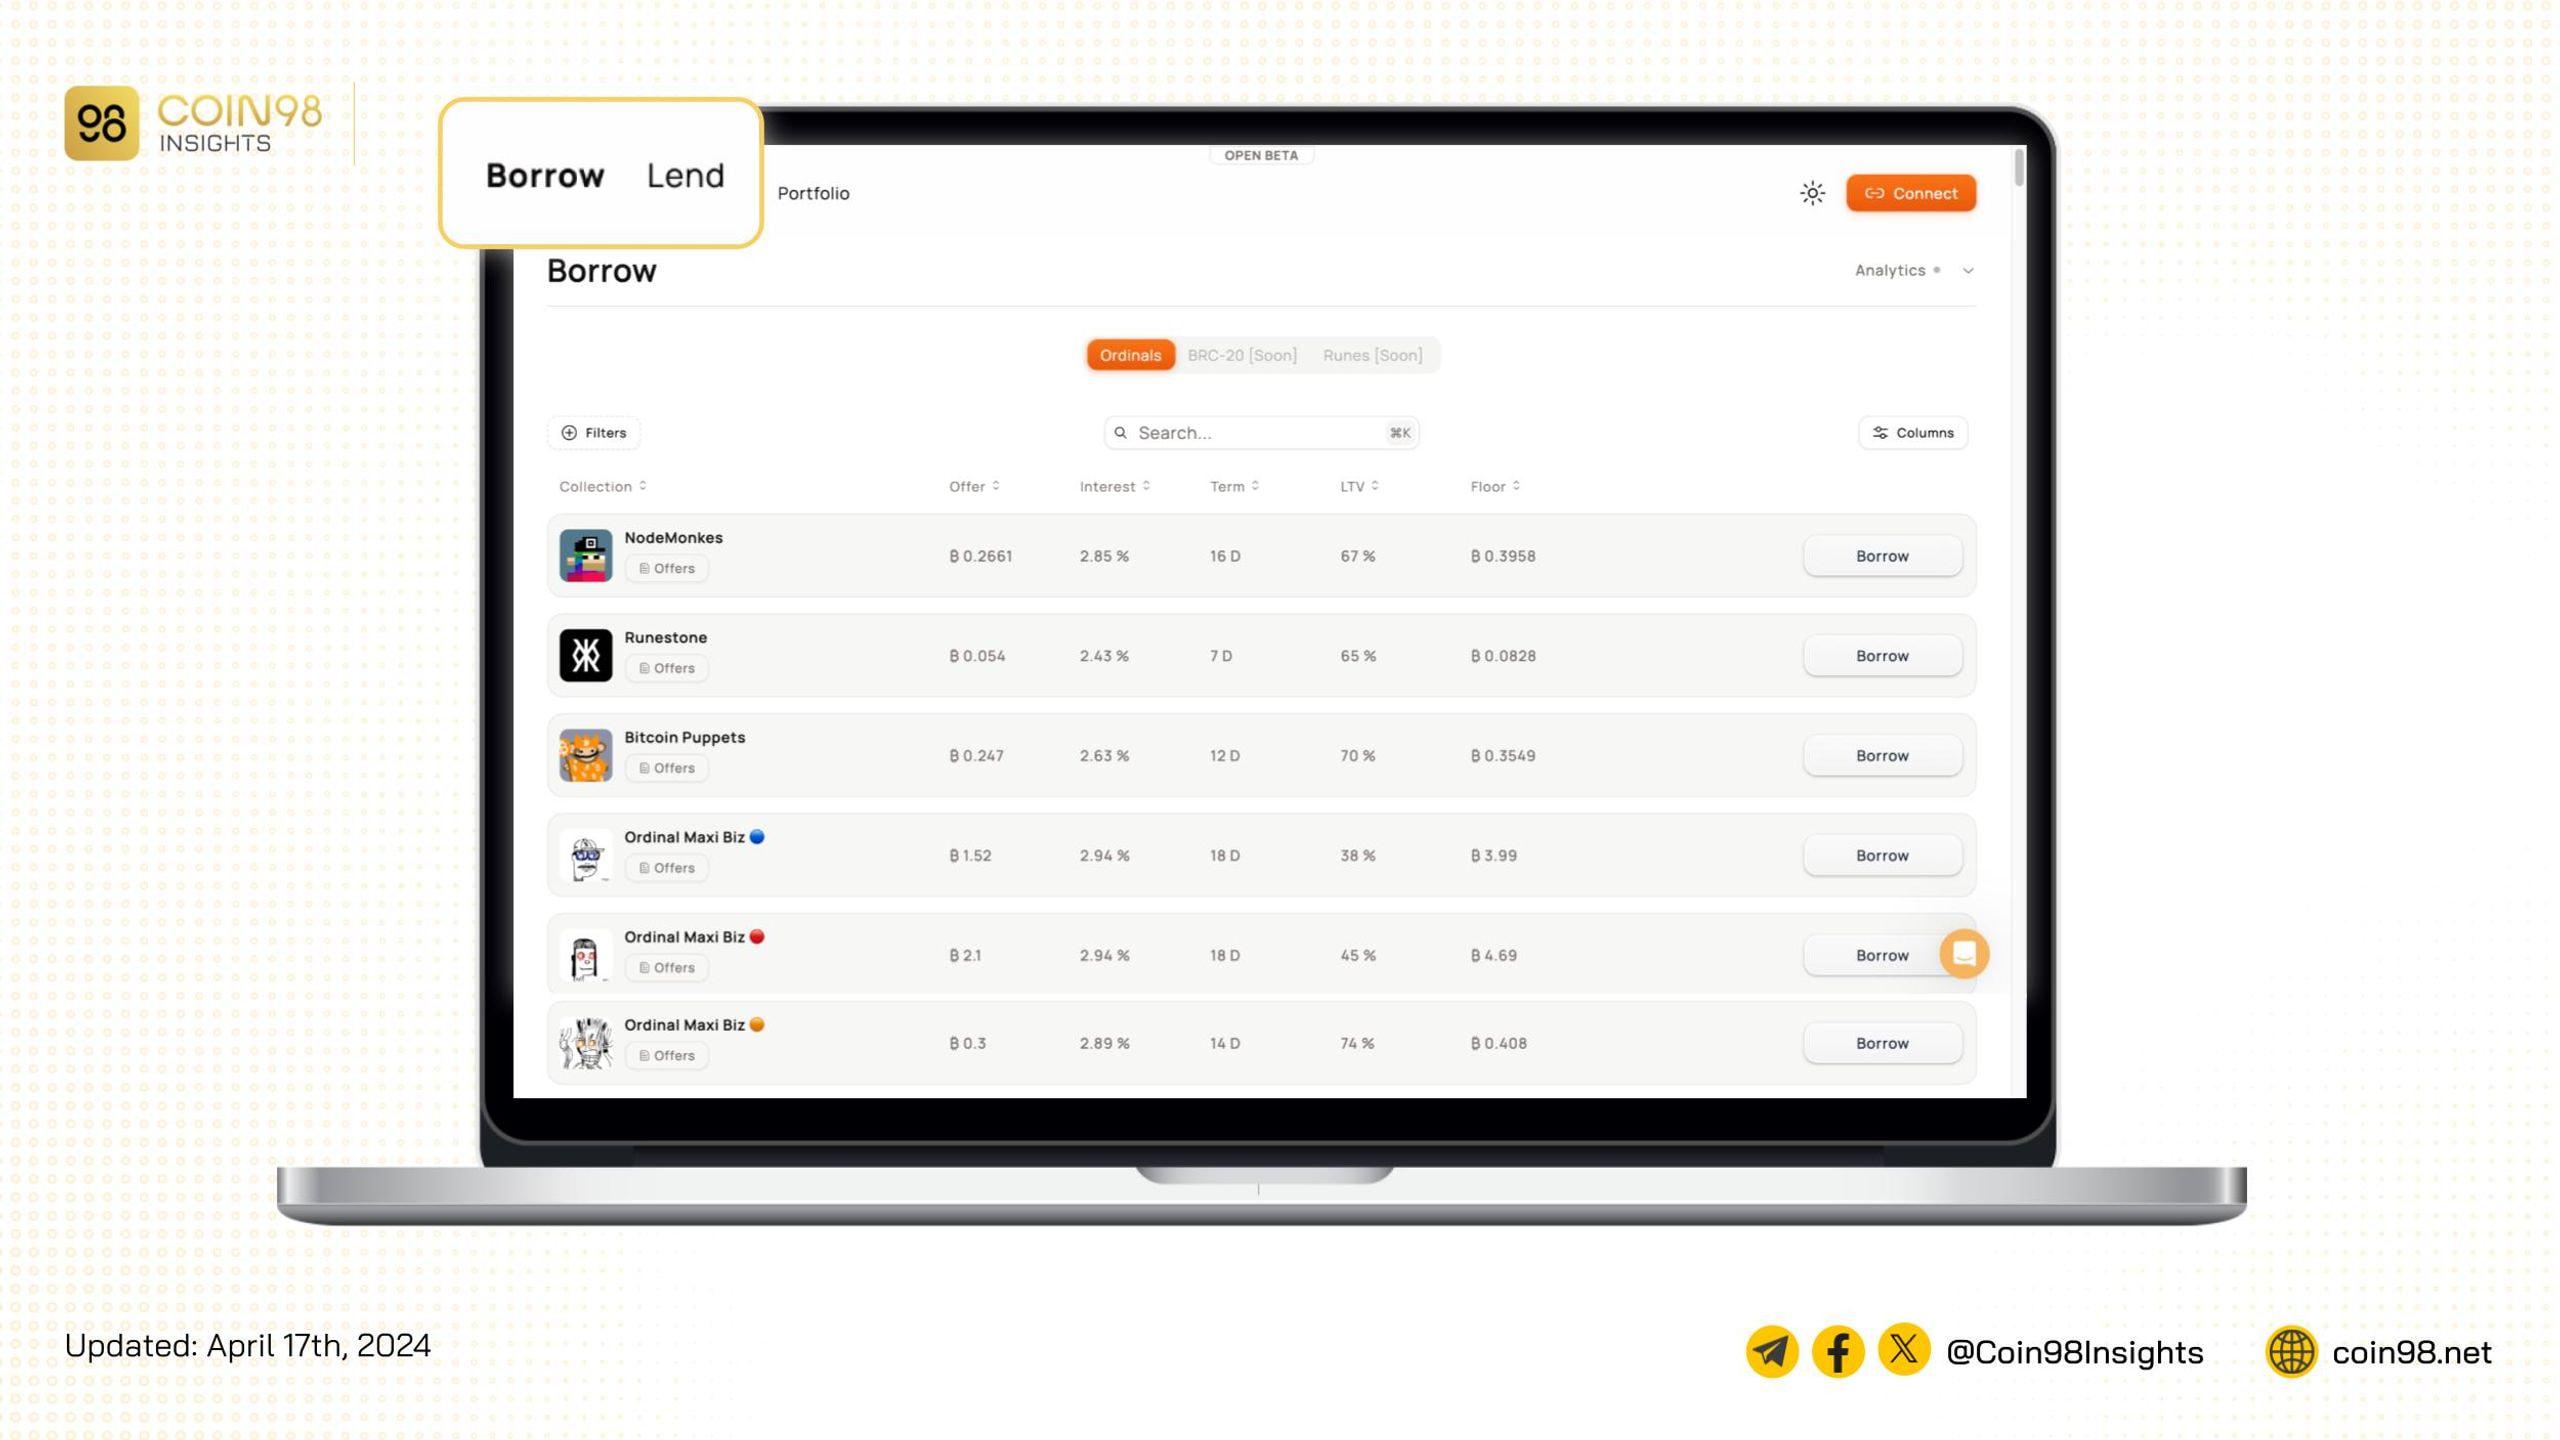Click Borrow button for NodeMonkes
Image resolution: width=2560 pixels, height=1440 pixels.
pyautogui.click(x=1881, y=556)
